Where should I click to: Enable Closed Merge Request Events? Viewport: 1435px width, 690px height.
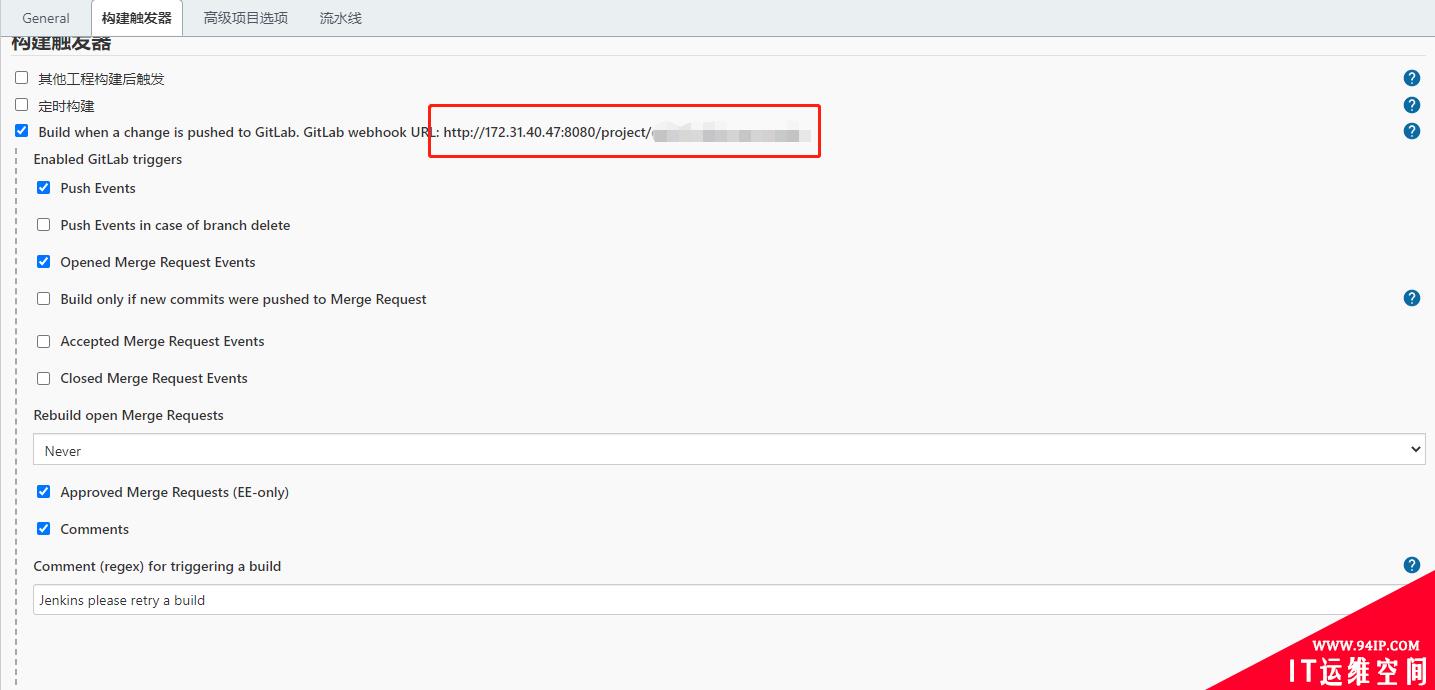coord(43,378)
